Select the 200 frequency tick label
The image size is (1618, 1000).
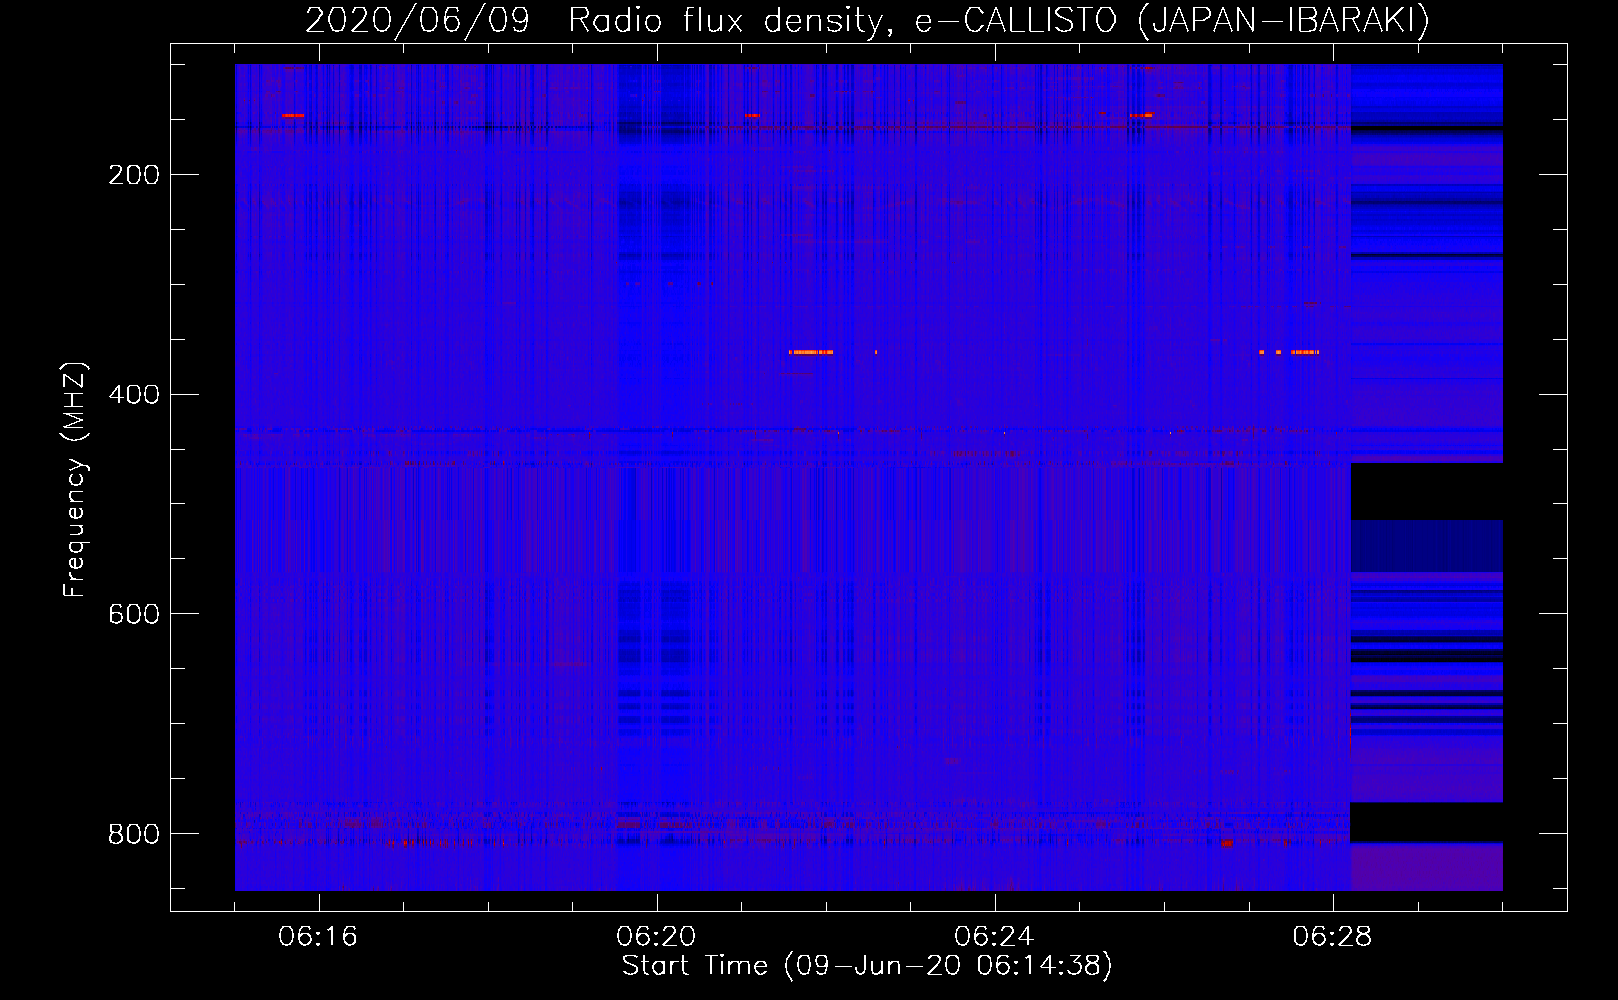134,175
